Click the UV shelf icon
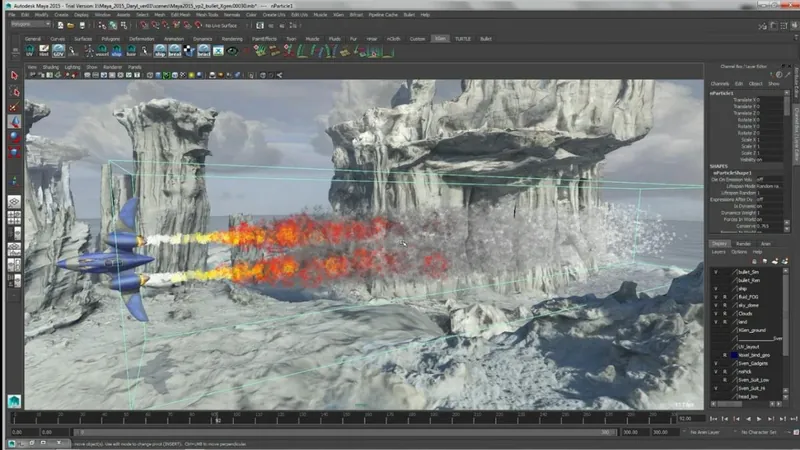Screen dimensions: 800x450 pyautogui.click(x=30, y=51)
